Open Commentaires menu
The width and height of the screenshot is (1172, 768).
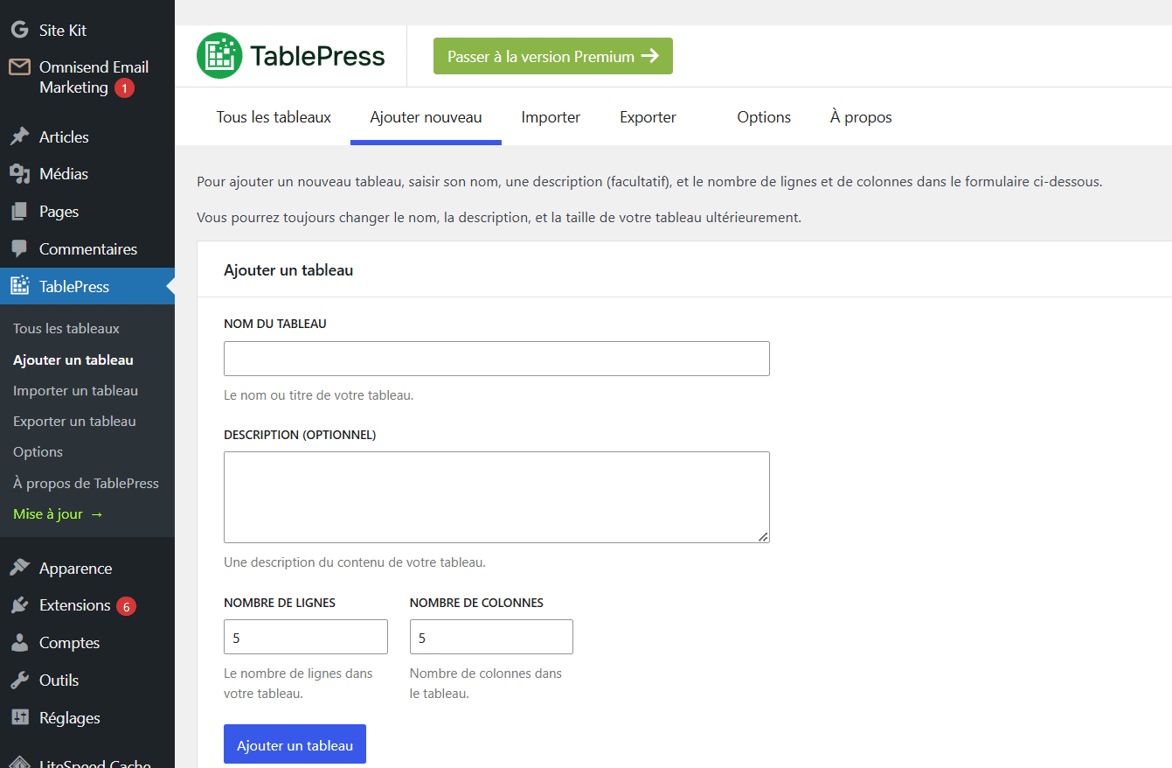tap(87, 249)
